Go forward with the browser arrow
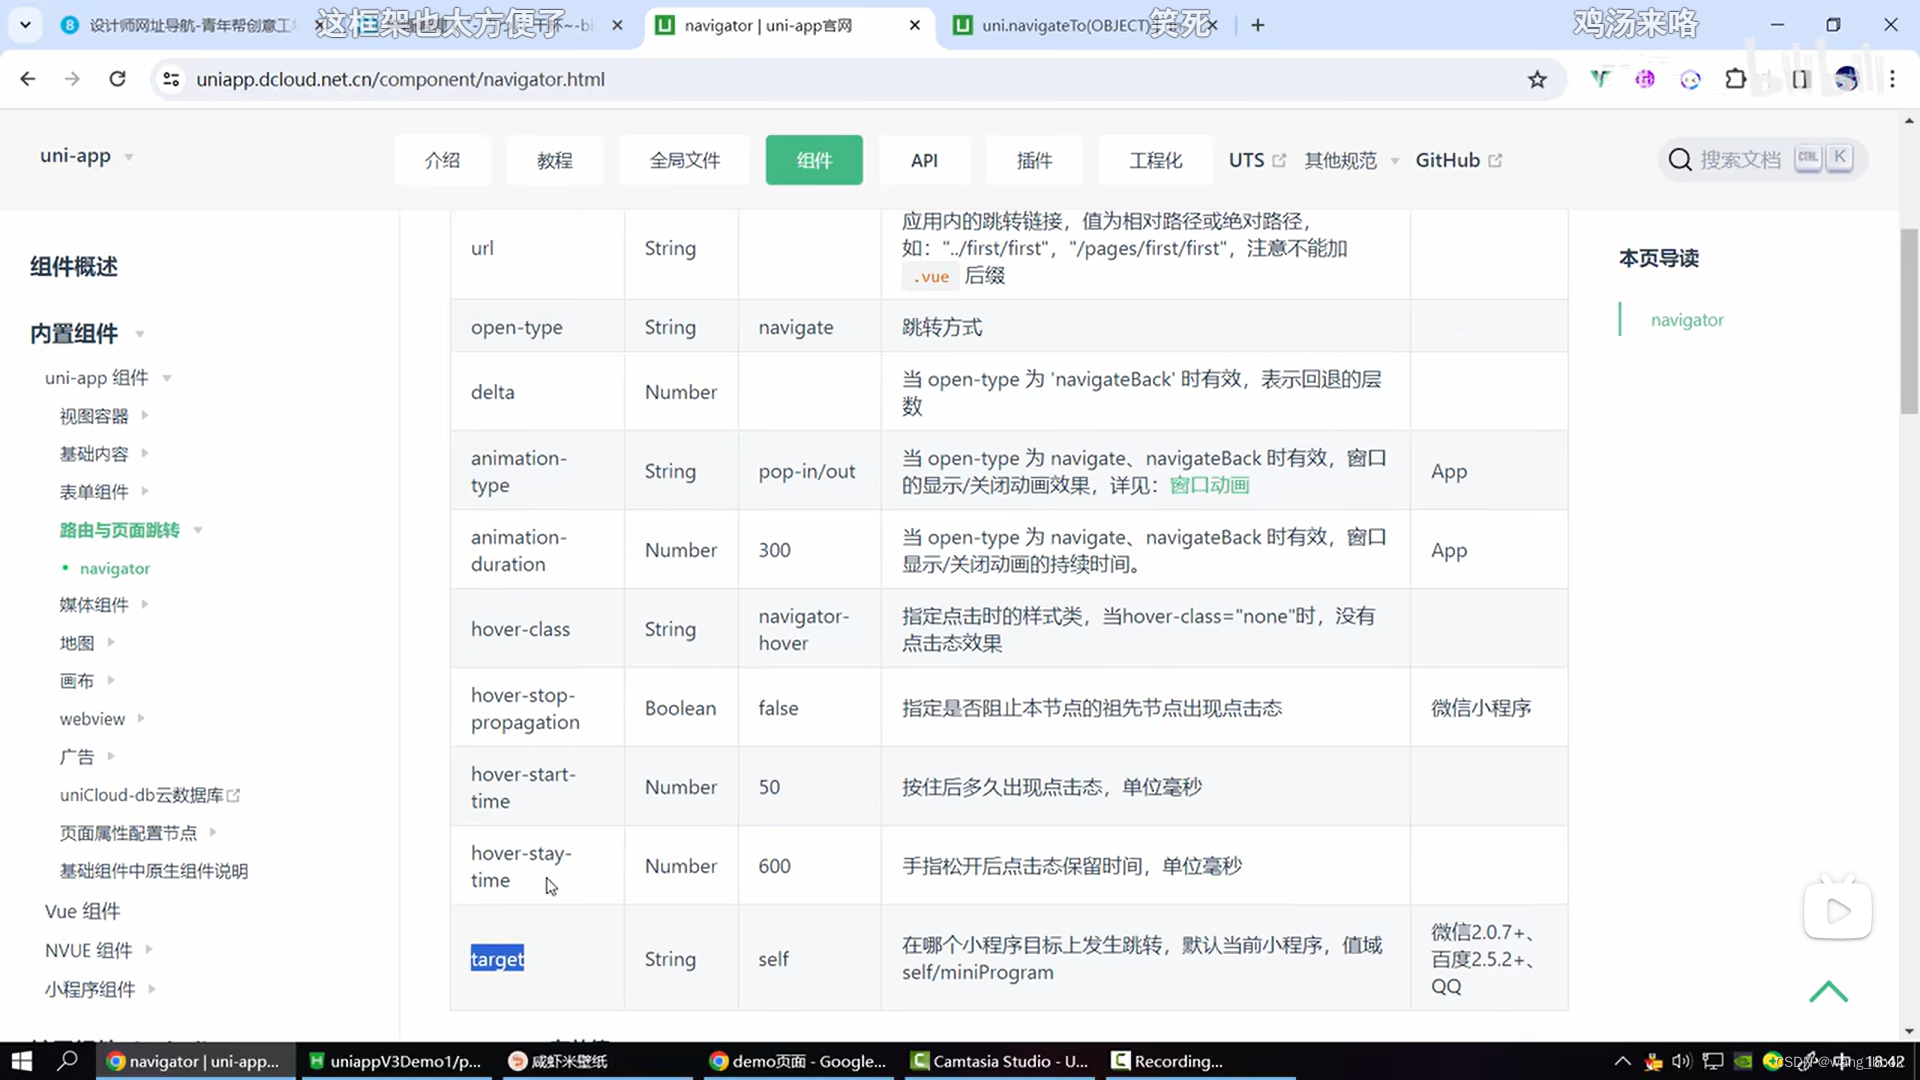 click(x=72, y=79)
